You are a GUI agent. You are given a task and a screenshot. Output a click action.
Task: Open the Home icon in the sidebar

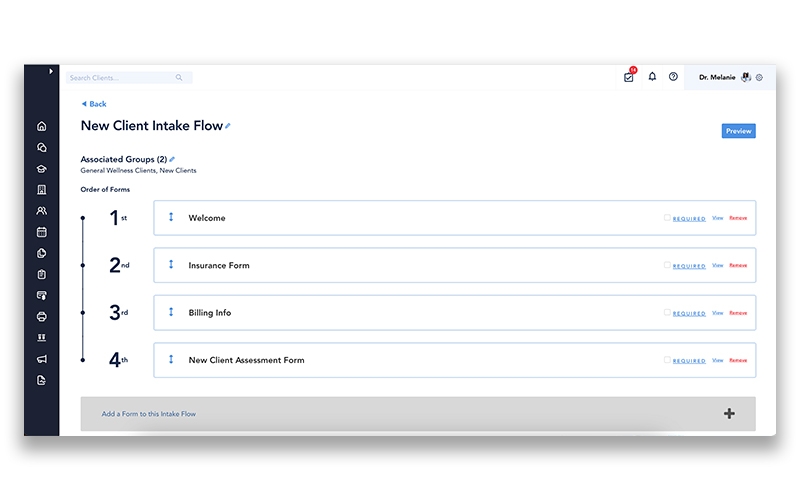[42, 126]
